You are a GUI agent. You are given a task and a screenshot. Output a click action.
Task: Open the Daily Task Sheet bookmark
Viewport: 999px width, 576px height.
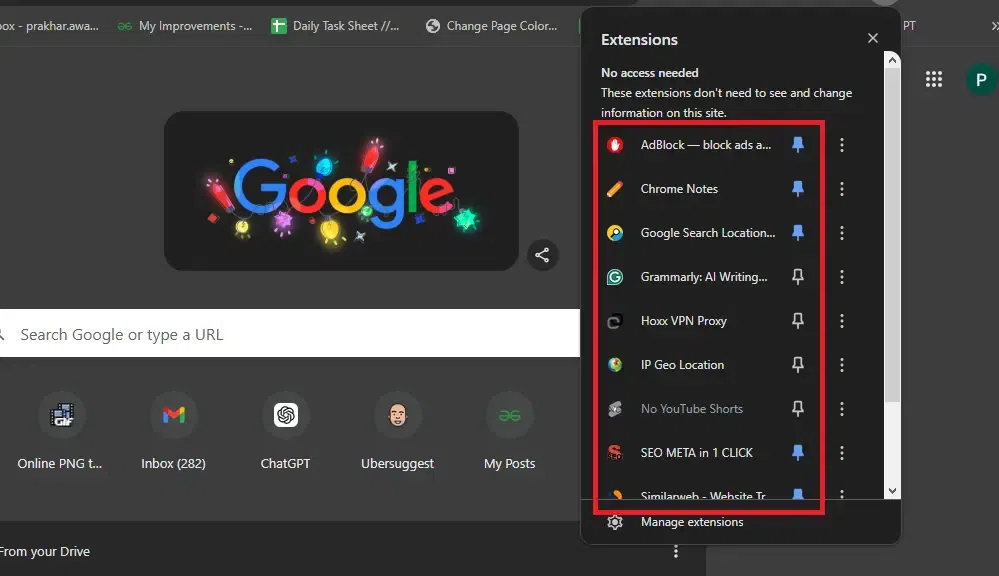click(x=336, y=26)
